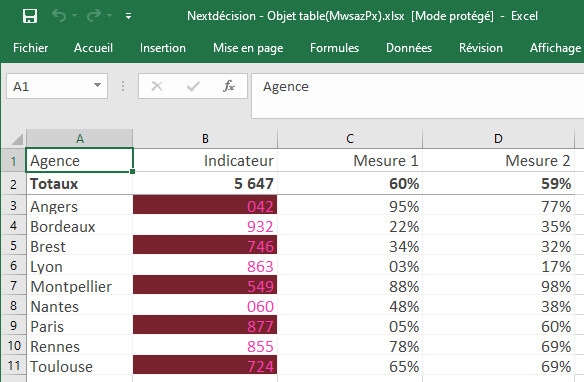This screenshot has height=382, width=584.
Task: Open Redo history dropdown arrow
Action: [x=110, y=16]
